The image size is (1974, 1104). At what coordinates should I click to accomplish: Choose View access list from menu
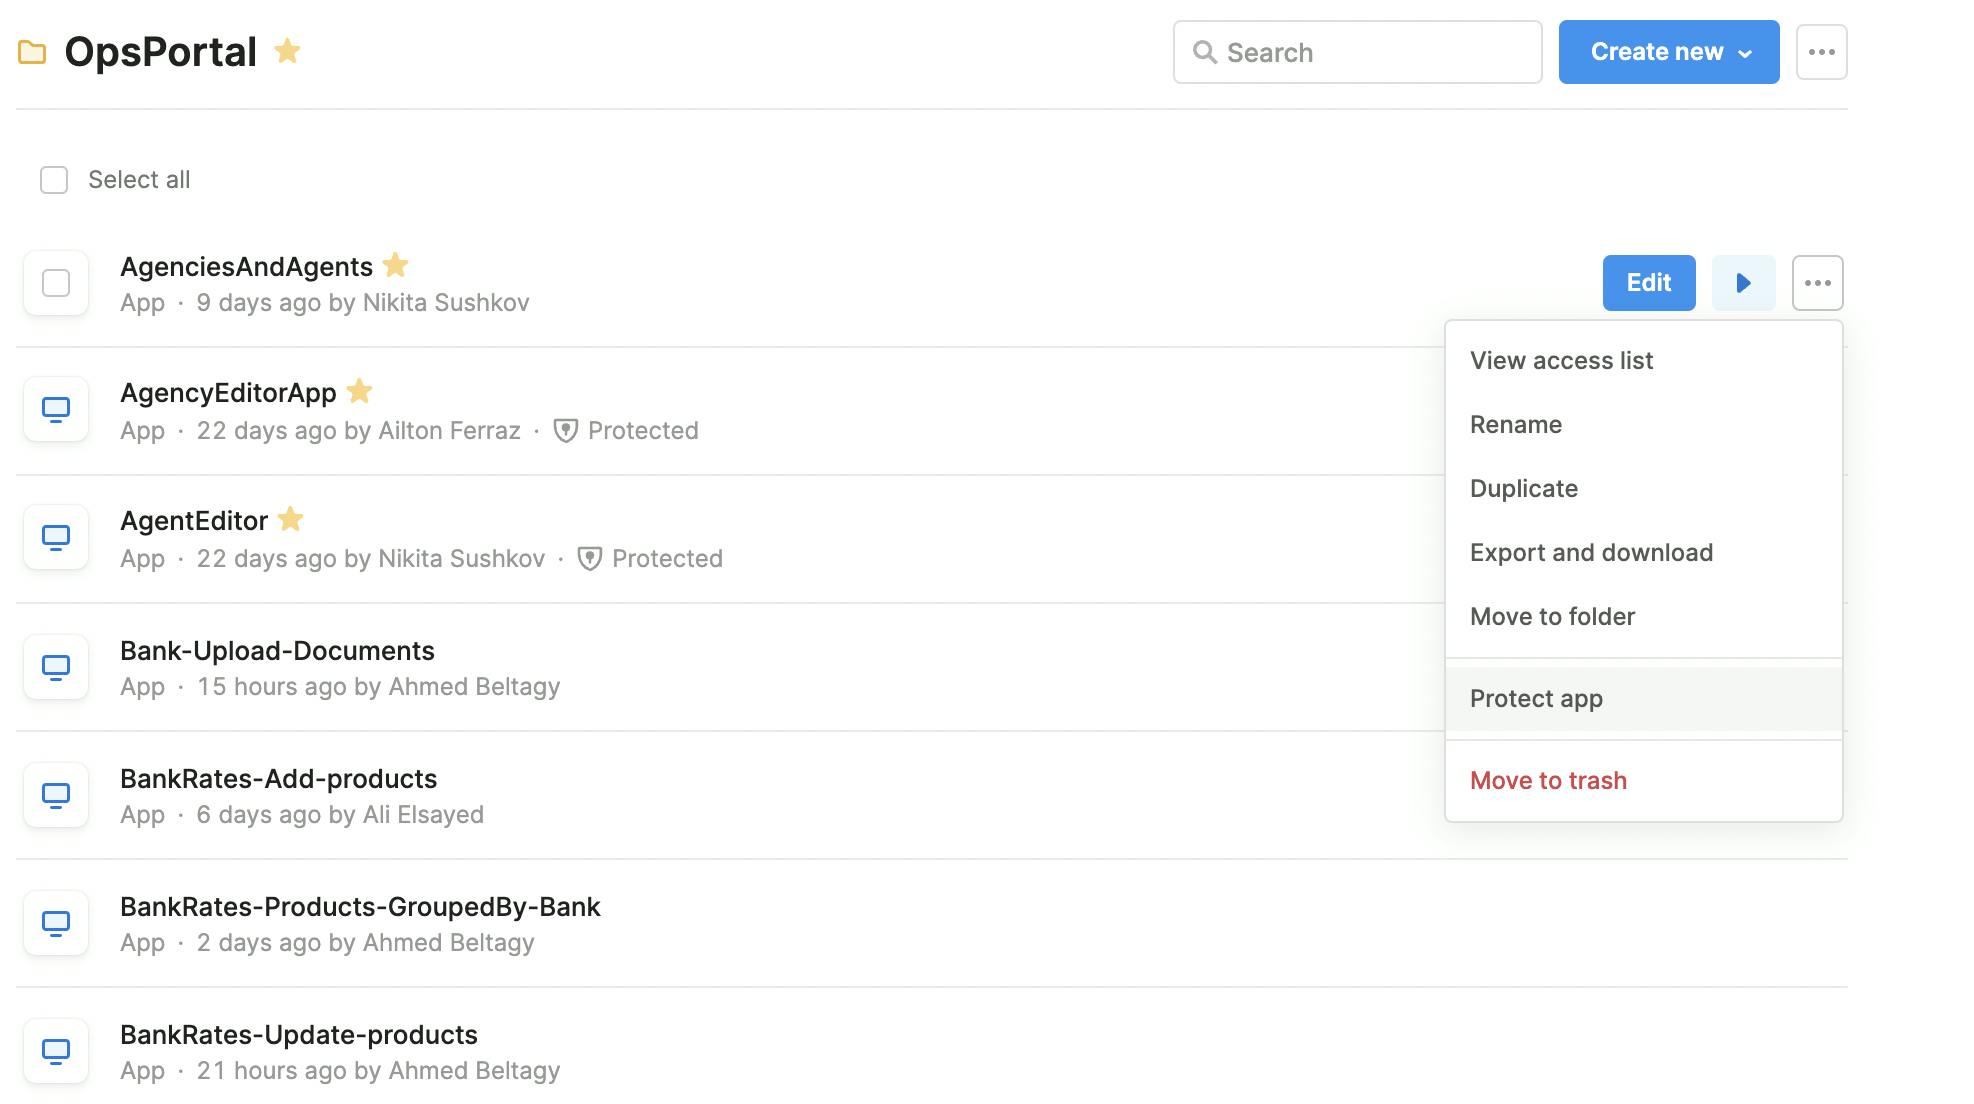point(1643,361)
